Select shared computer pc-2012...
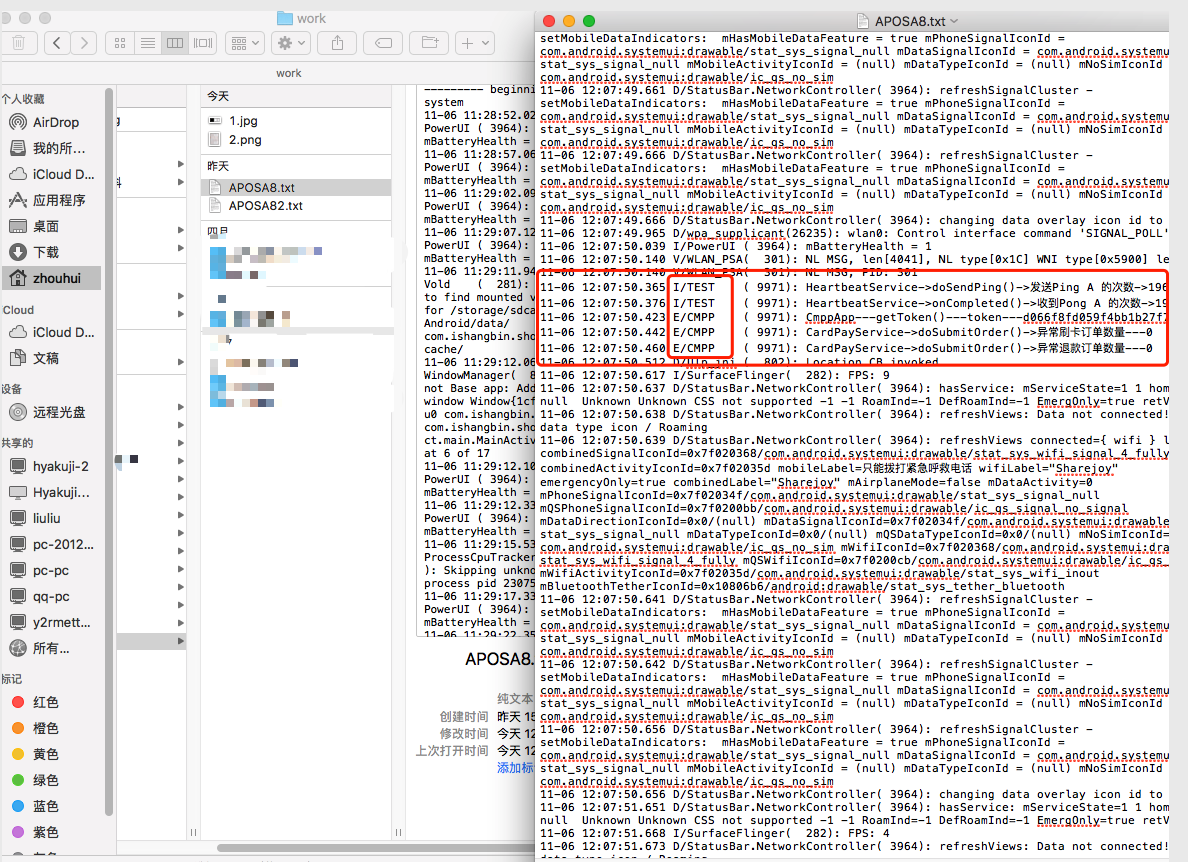Image resolution: width=1188 pixels, height=862 pixels. 54,544
